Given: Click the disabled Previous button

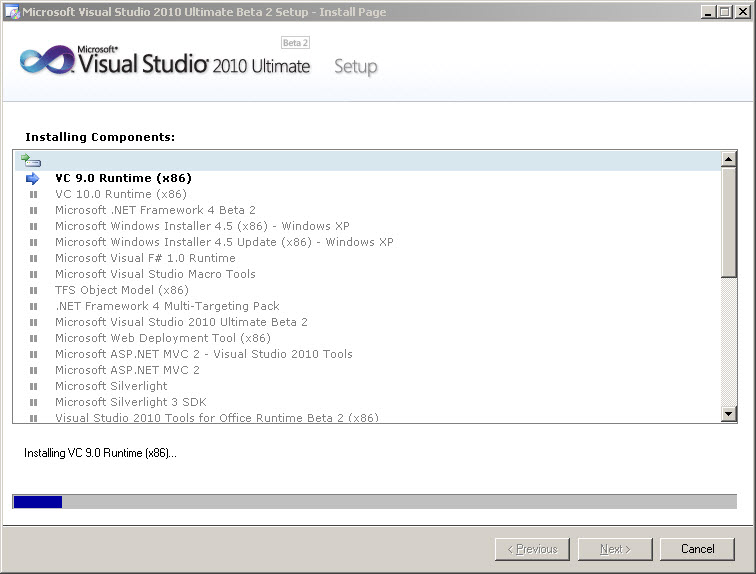Looking at the screenshot, I should [x=532, y=549].
